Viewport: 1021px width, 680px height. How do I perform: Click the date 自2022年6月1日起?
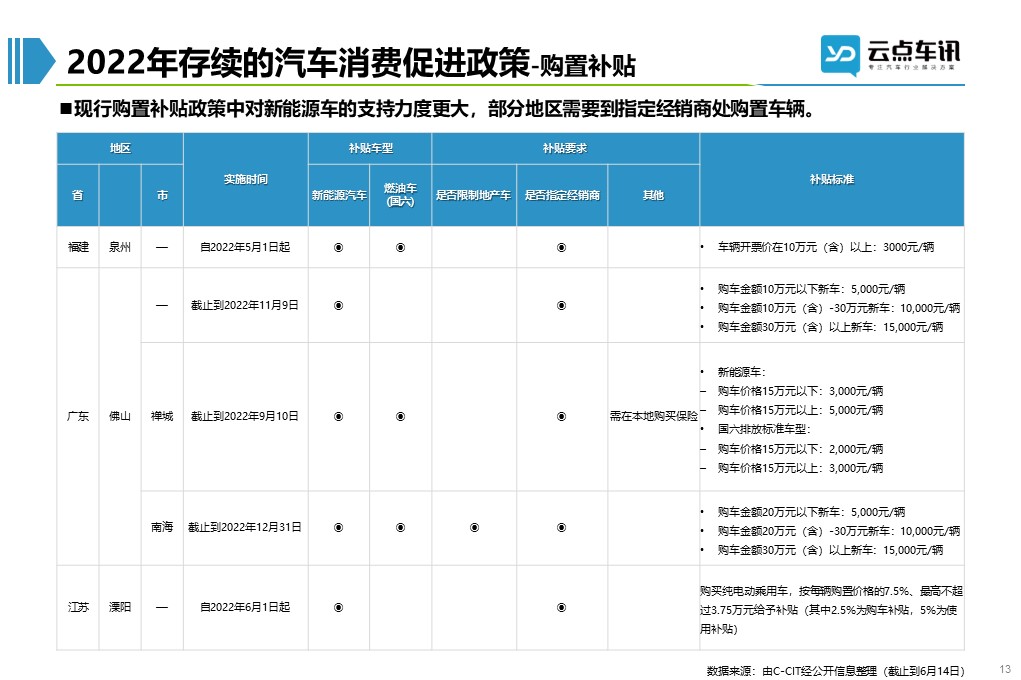pyautogui.click(x=245, y=607)
